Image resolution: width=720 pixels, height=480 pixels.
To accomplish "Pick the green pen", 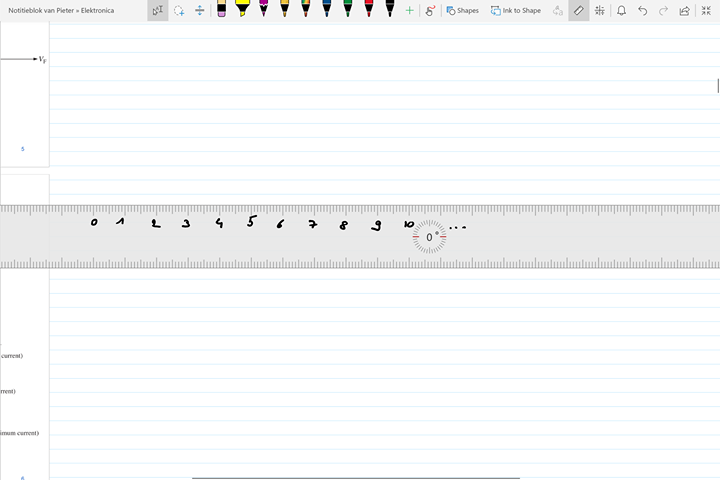I will tap(348, 9).
